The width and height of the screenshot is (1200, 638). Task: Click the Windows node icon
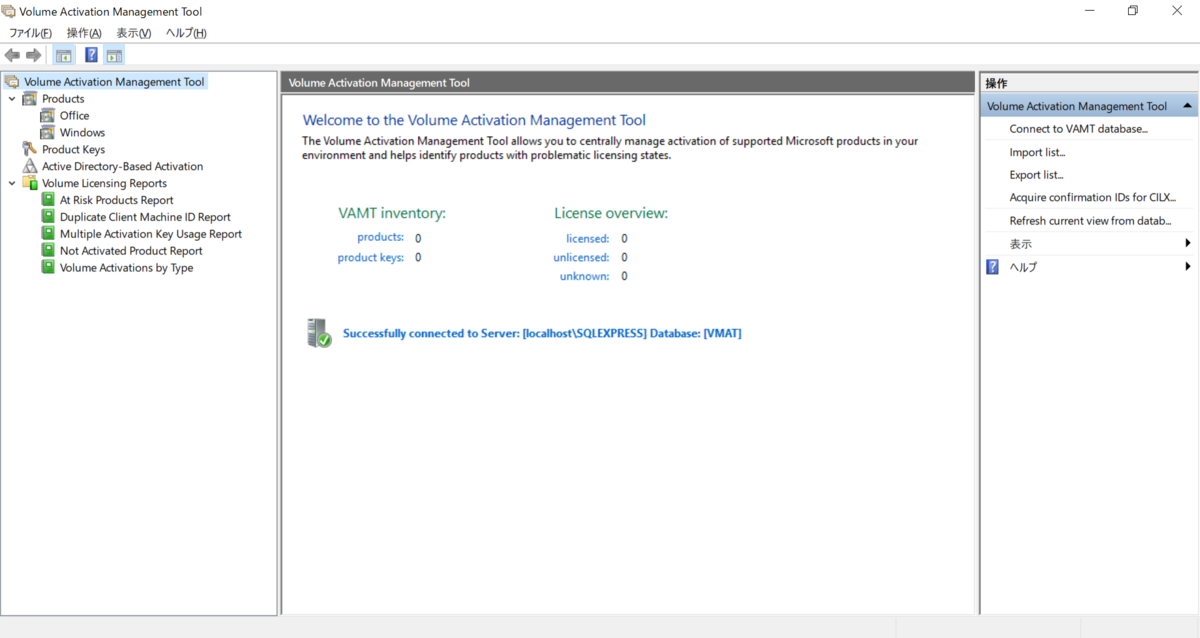(x=48, y=133)
